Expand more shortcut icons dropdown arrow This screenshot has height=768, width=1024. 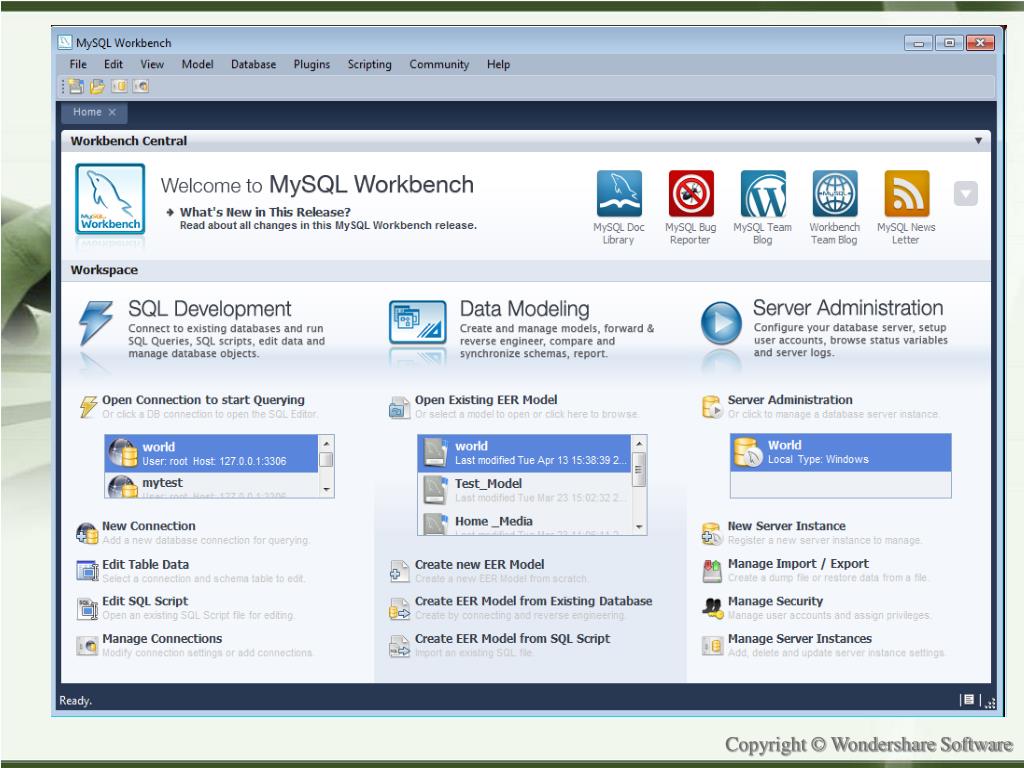pyautogui.click(x=966, y=193)
